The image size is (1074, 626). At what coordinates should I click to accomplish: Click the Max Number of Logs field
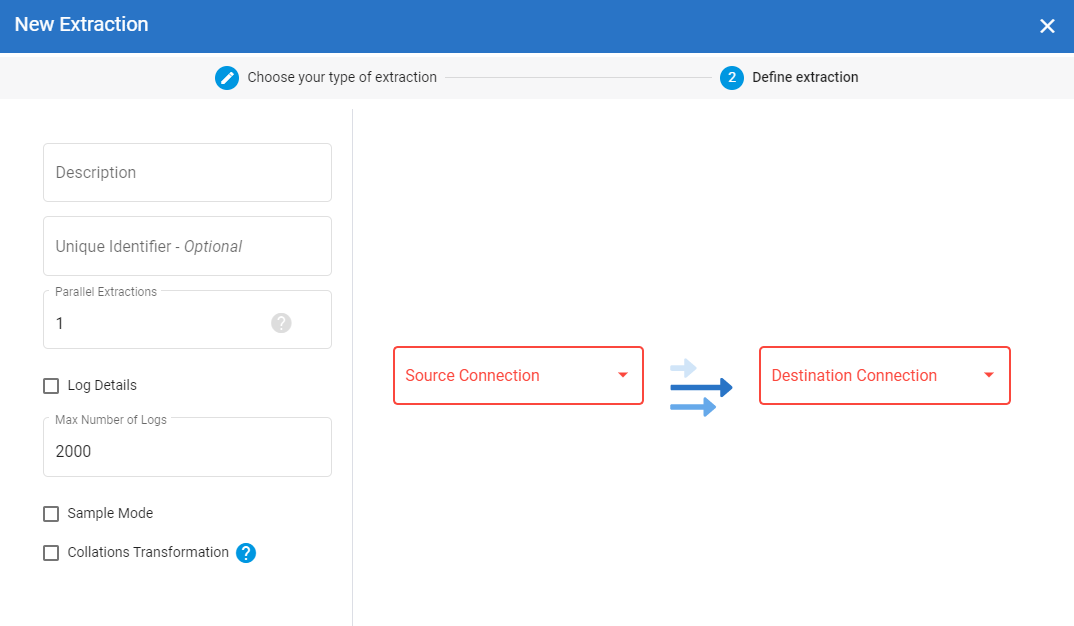coord(187,452)
